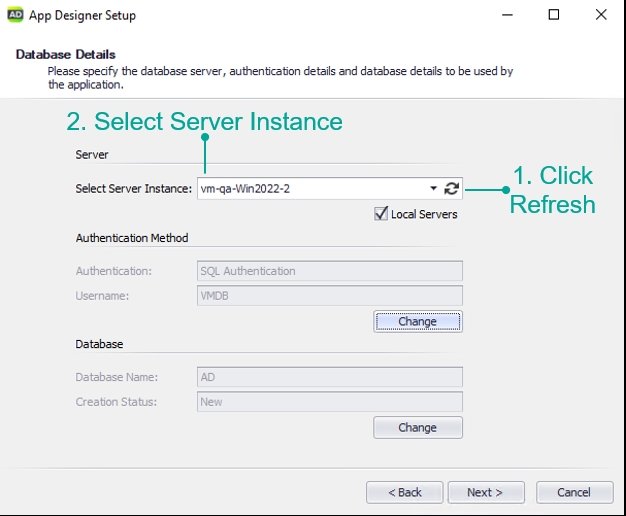The width and height of the screenshot is (626, 516).
Task: Click the refresh server list icon
Action: click(x=452, y=189)
